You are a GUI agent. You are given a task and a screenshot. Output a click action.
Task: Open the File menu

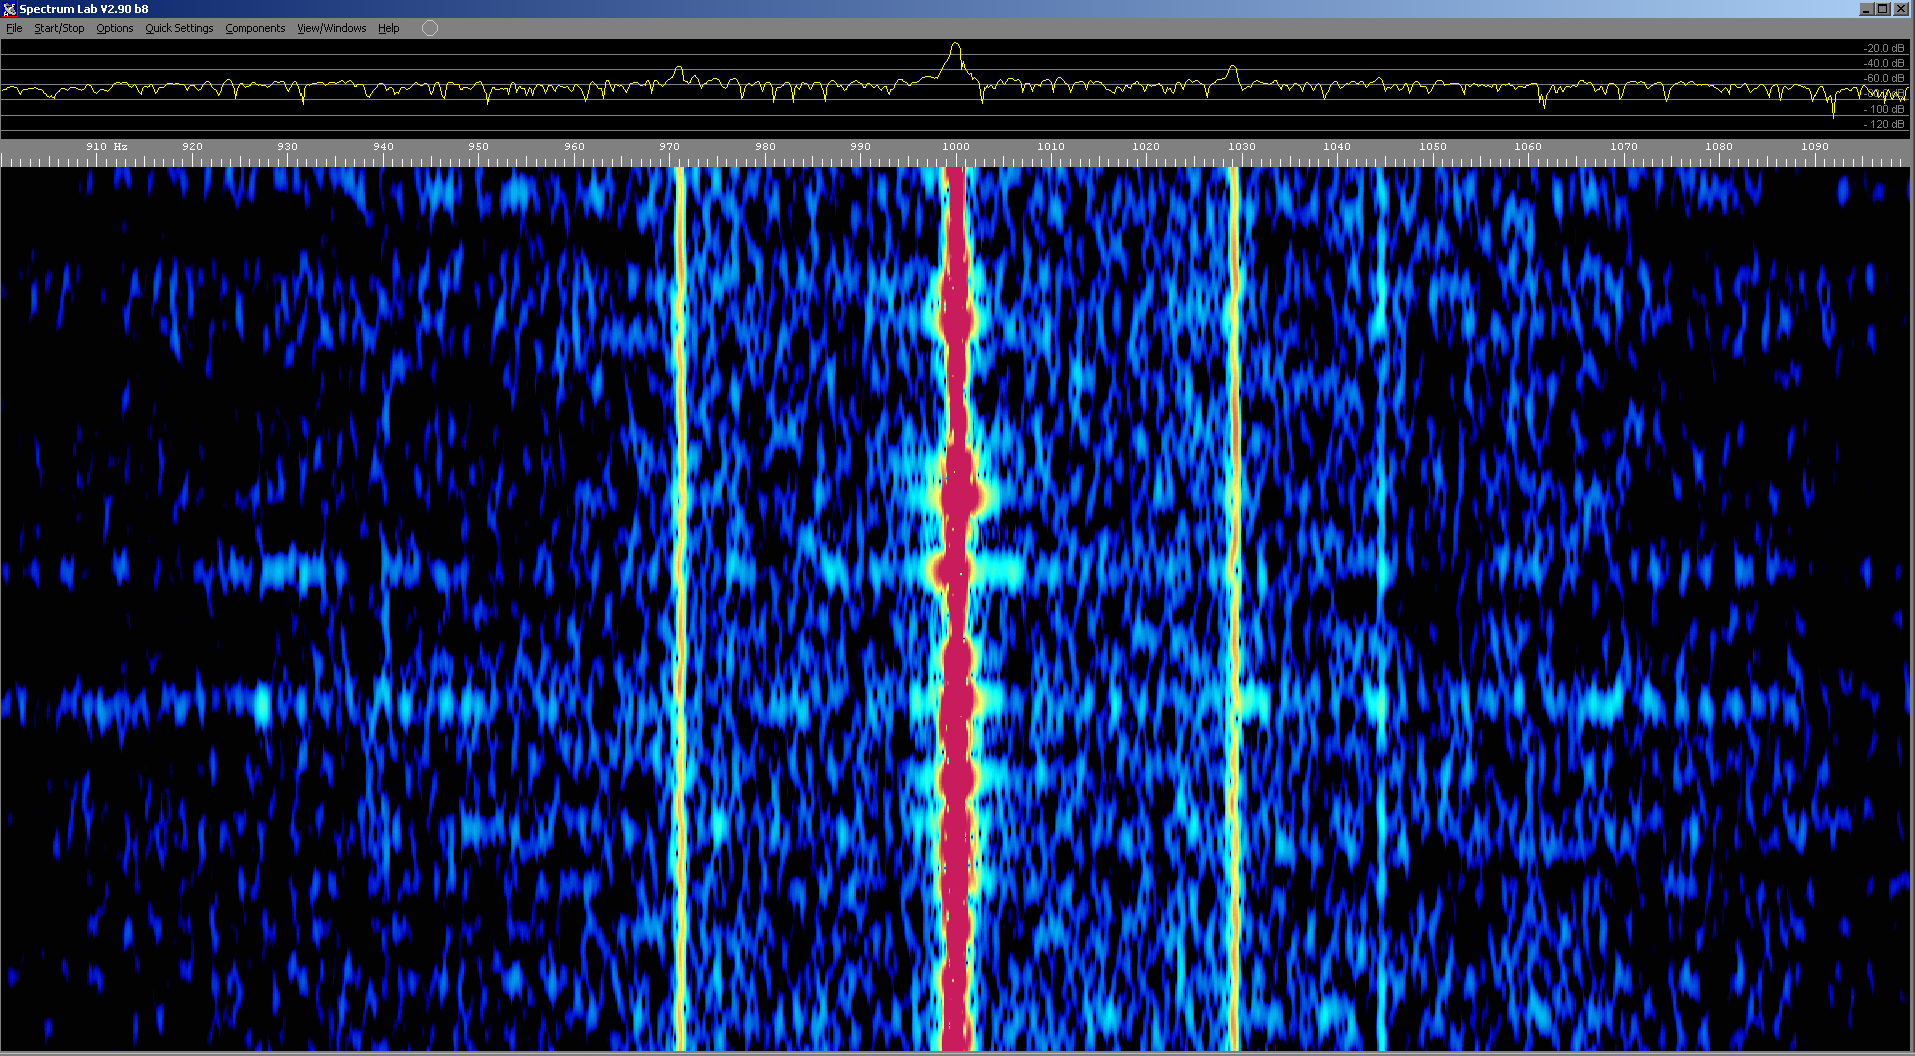[14, 28]
